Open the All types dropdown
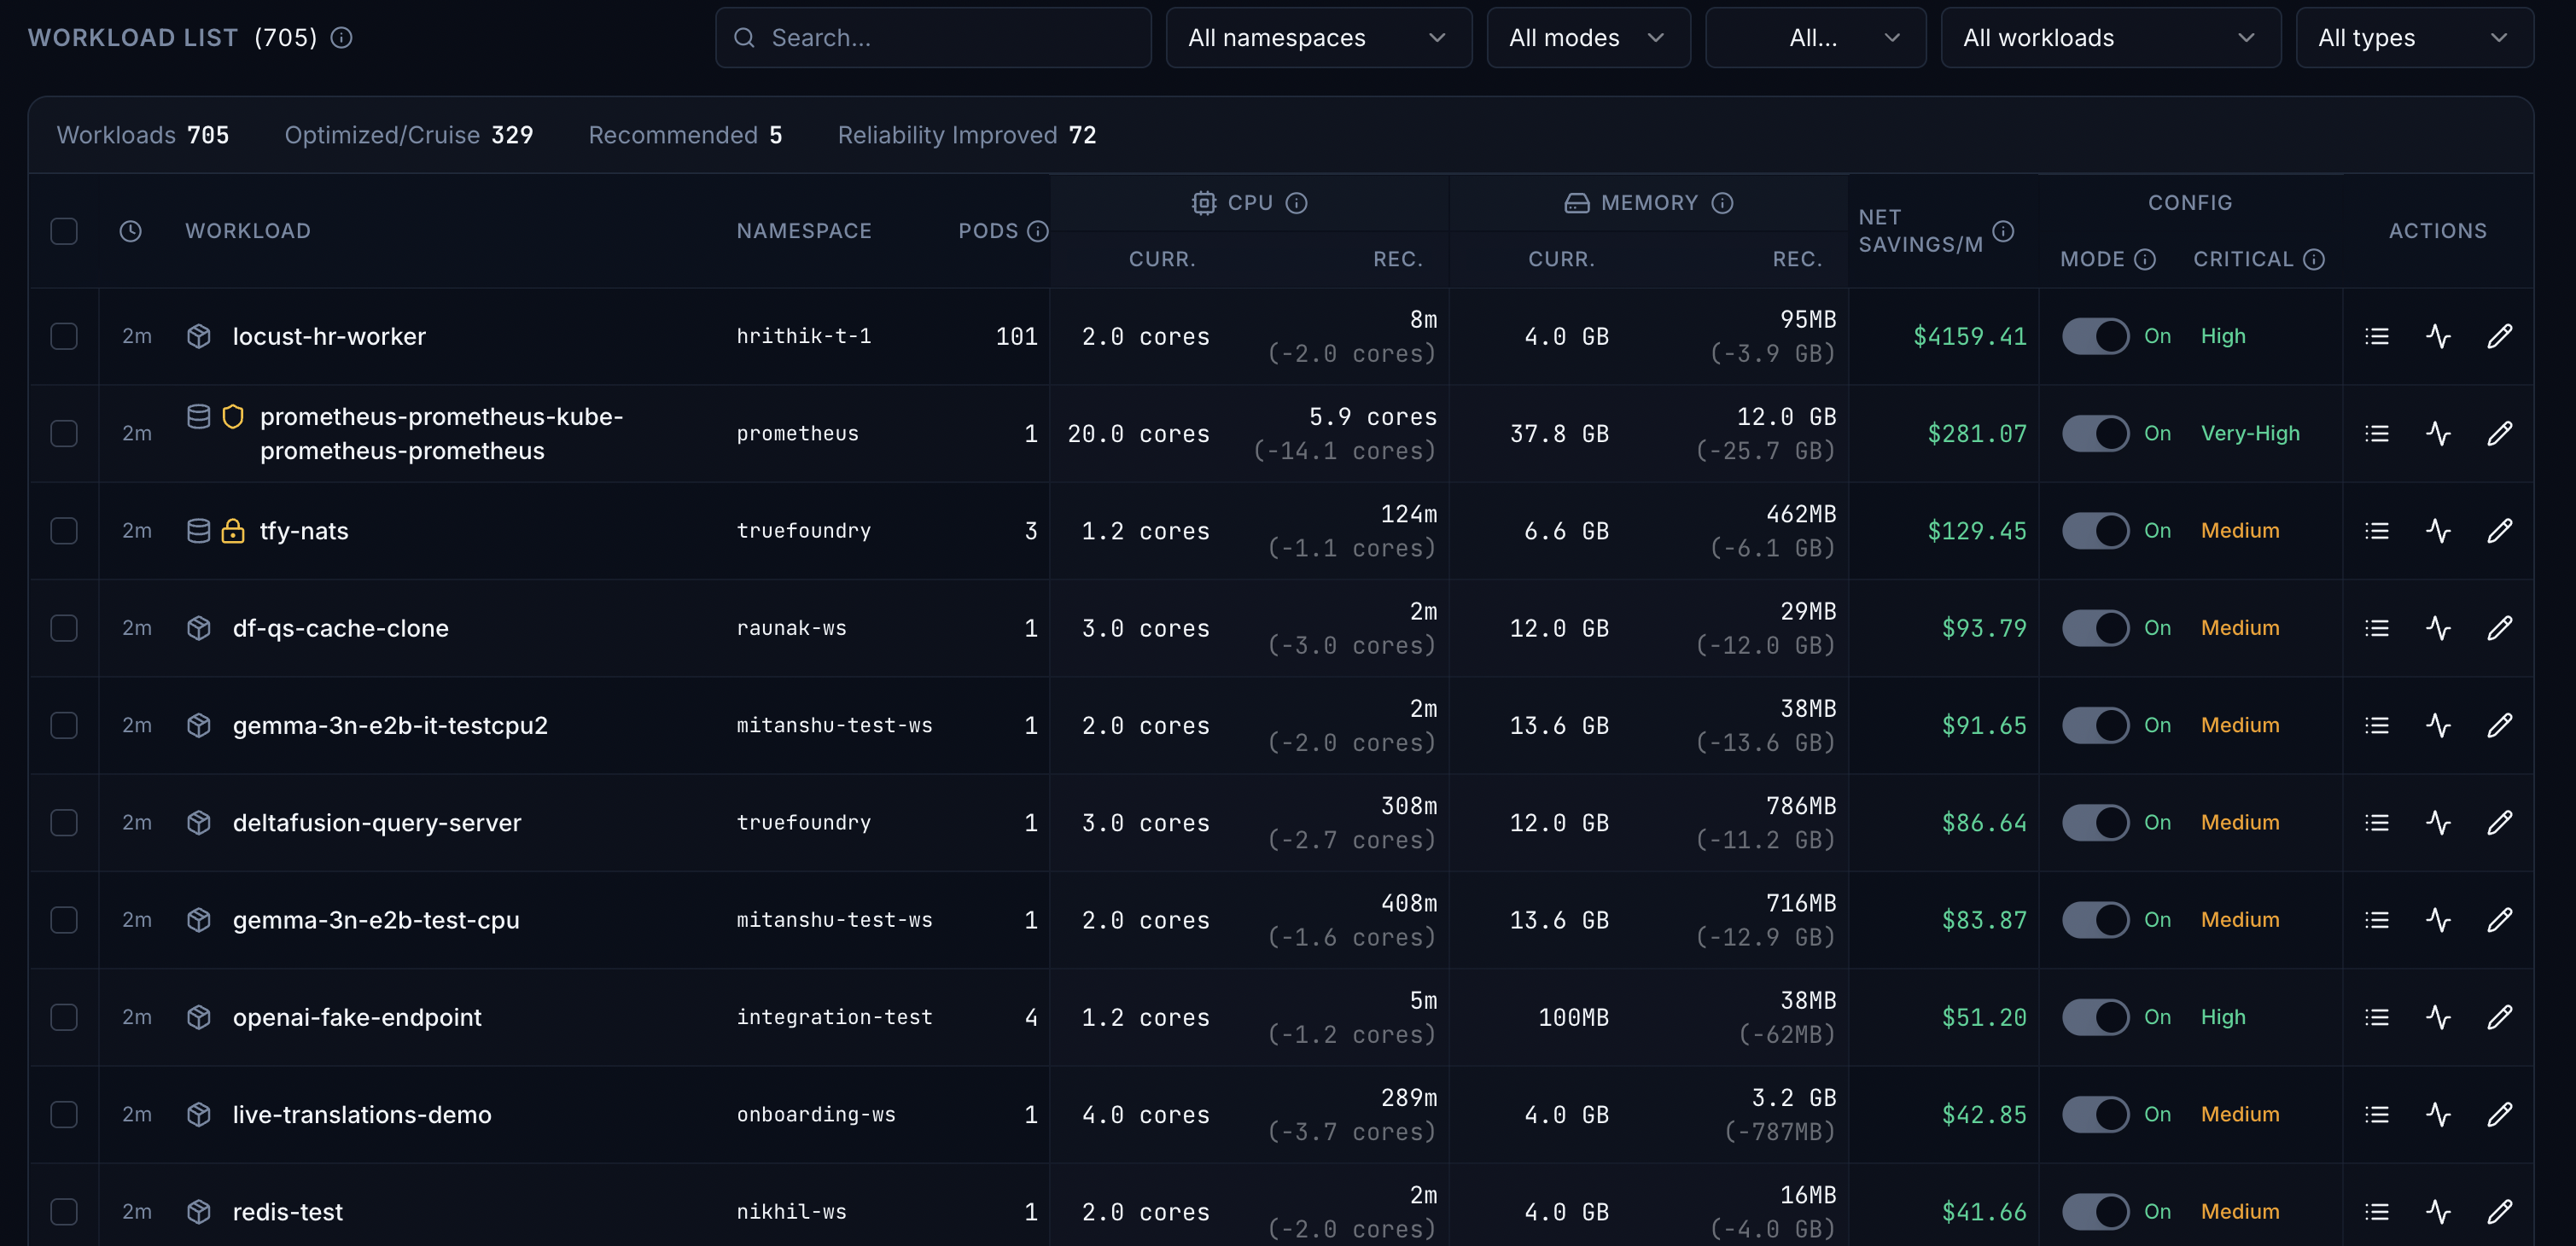This screenshot has width=2576, height=1246. tap(2415, 37)
